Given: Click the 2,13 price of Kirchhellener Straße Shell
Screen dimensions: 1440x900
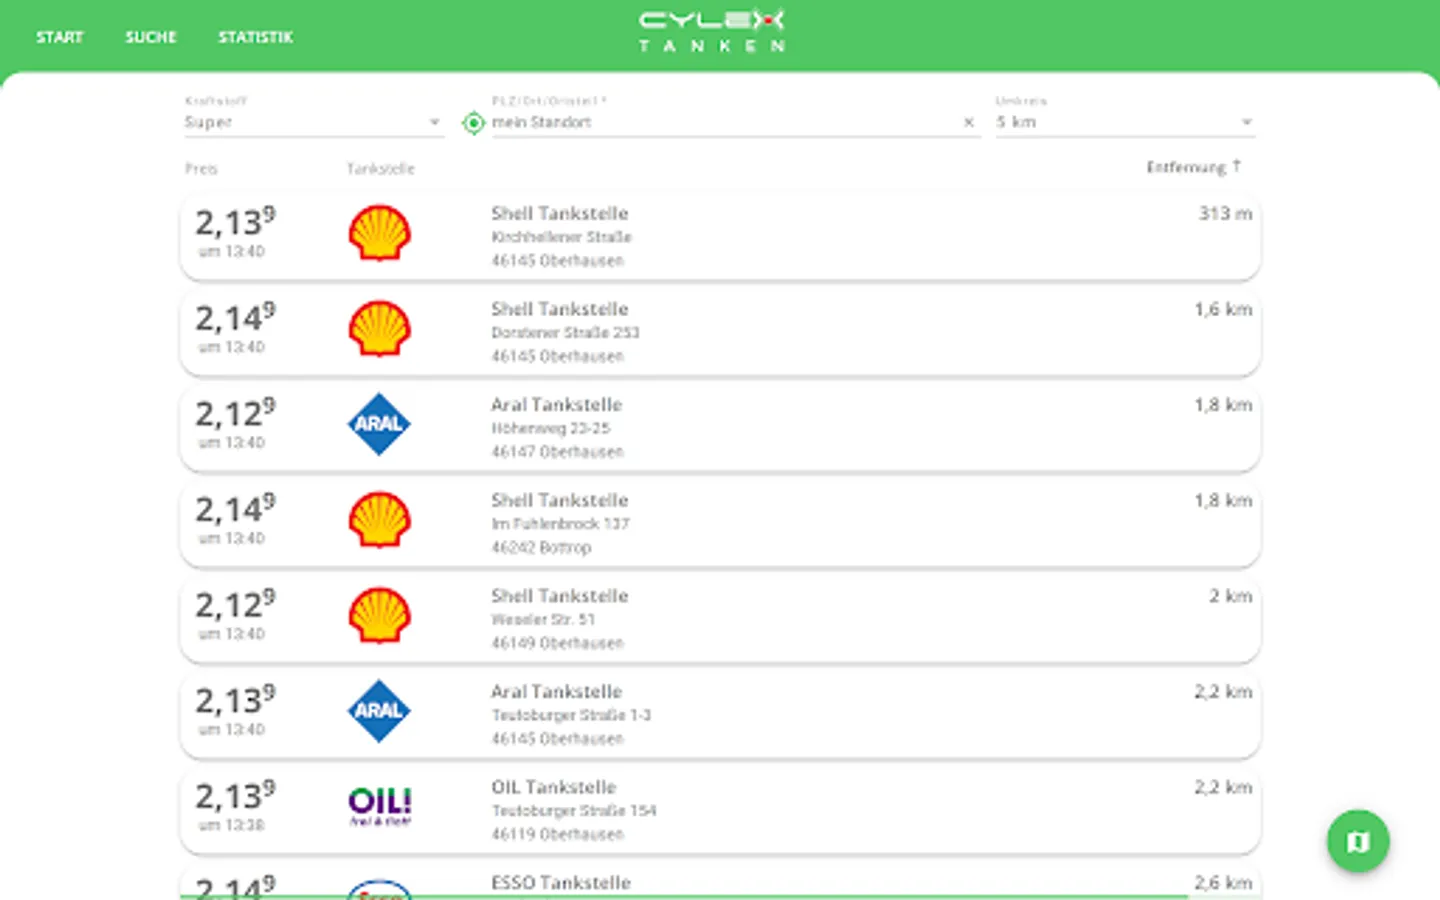Looking at the screenshot, I should (235, 221).
